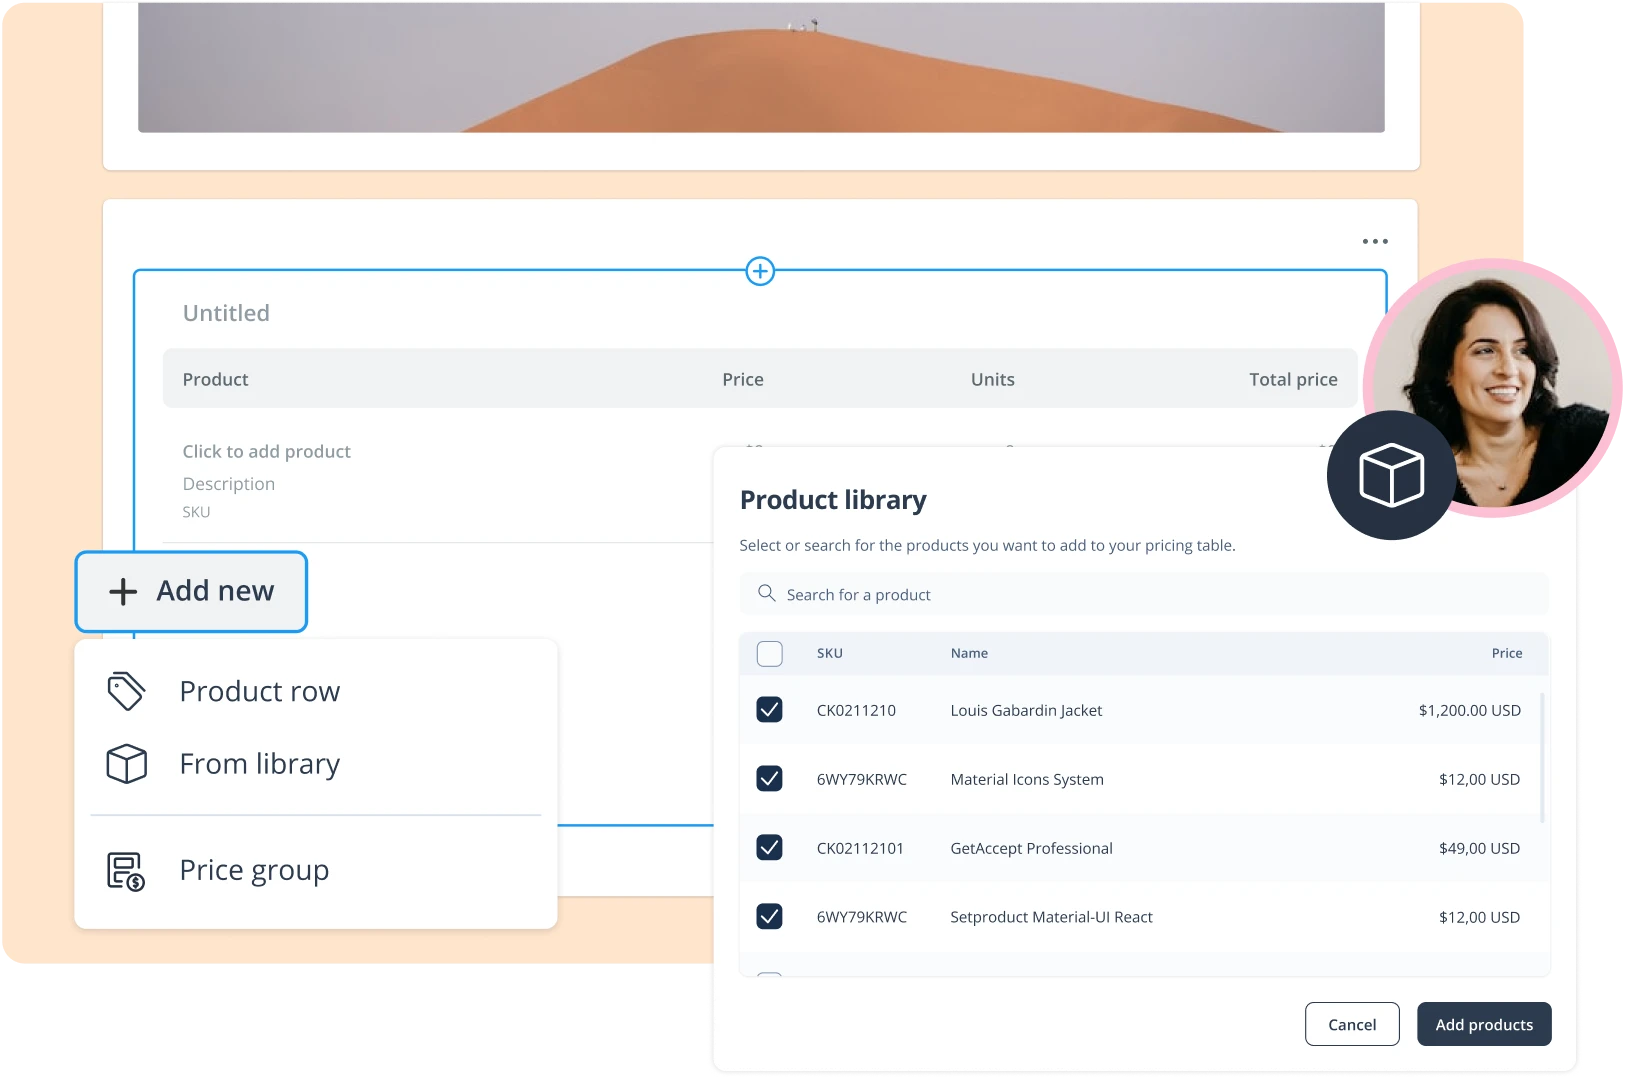Uncheck the Setproduct Material-UI React product

pyautogui.click(x=770, y=916)
